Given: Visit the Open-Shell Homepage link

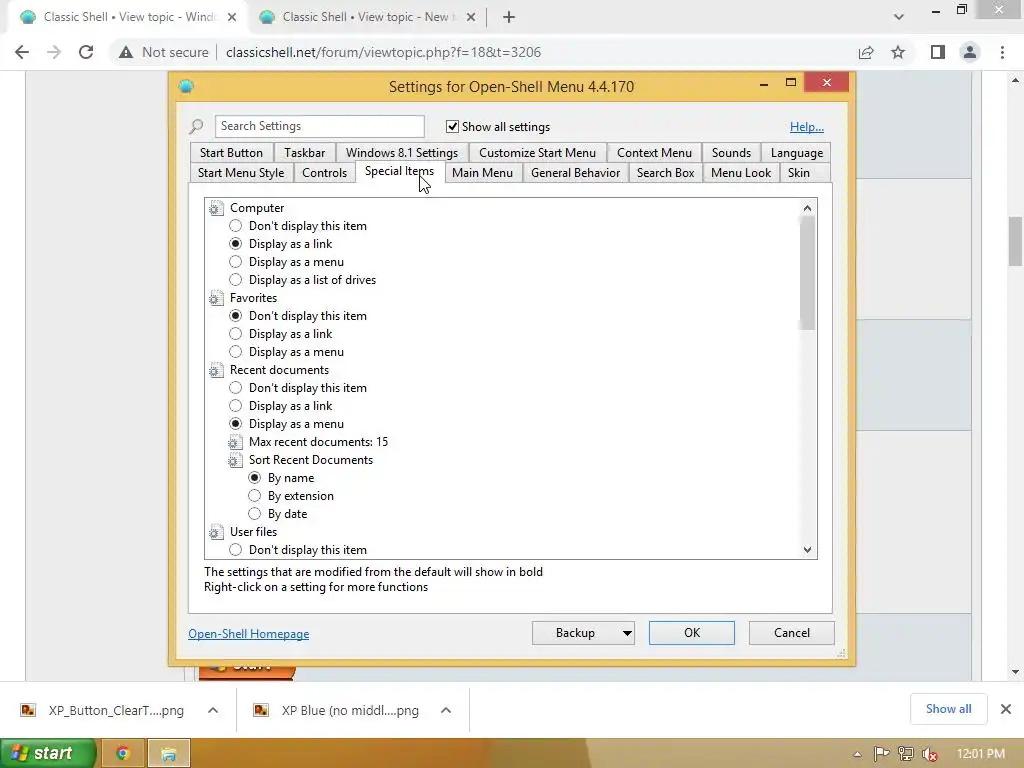Looking at the screenshot, I should coord(249,634).
